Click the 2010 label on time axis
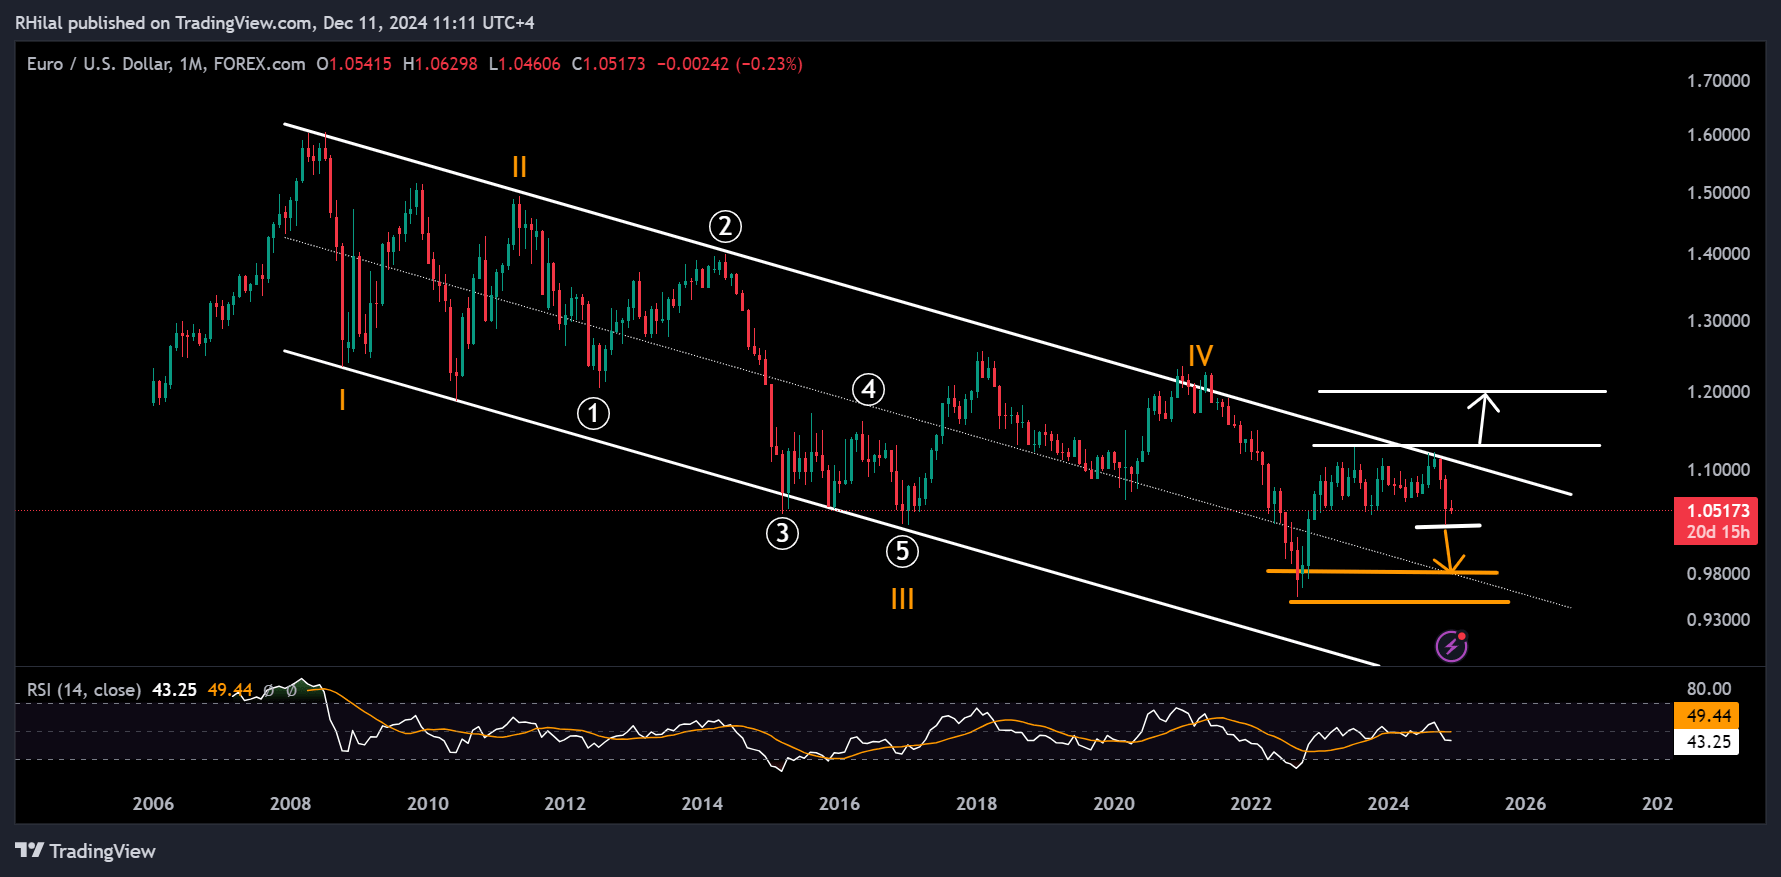This screenshot has height=877, width=1781. coord(428,804)
